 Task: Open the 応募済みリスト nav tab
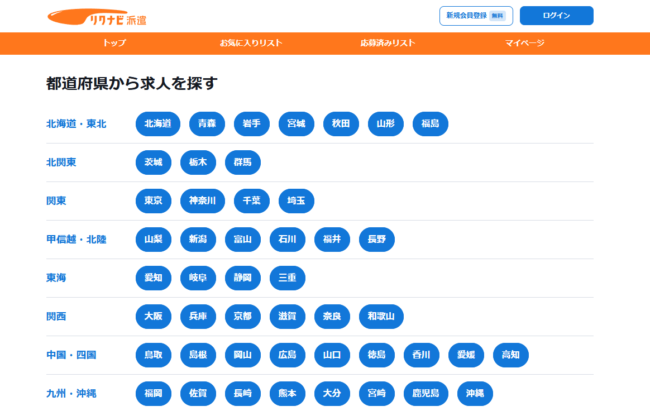[x=388, y=43]
